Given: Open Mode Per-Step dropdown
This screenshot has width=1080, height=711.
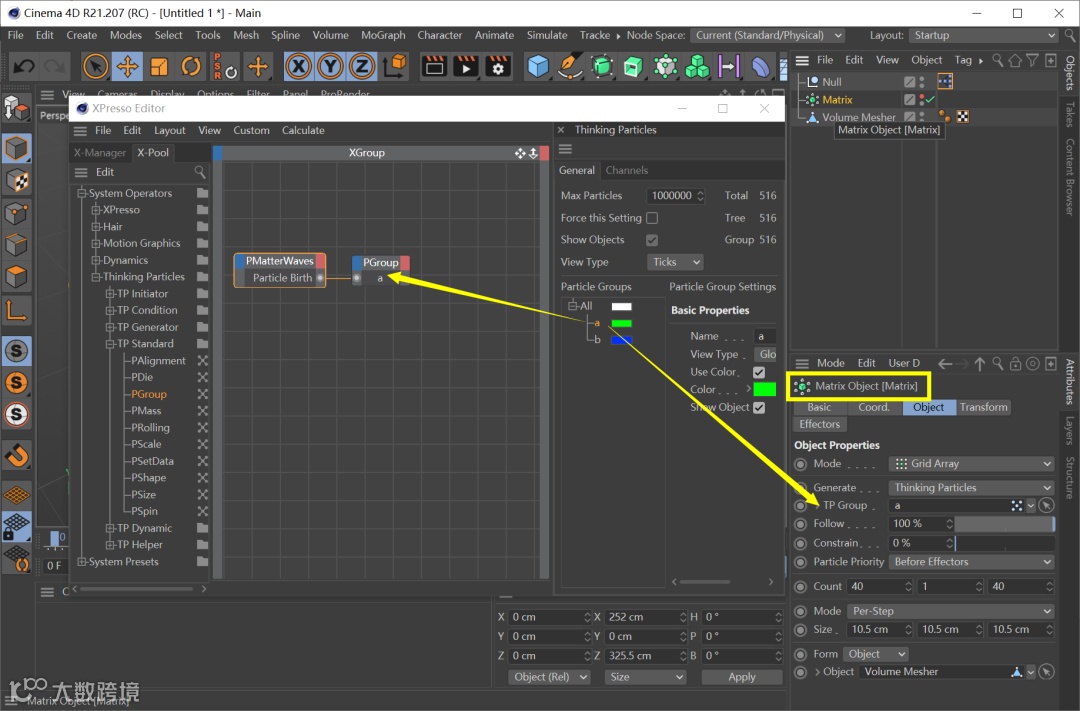Looking at the screenshot, I should (x=951, y=612).
